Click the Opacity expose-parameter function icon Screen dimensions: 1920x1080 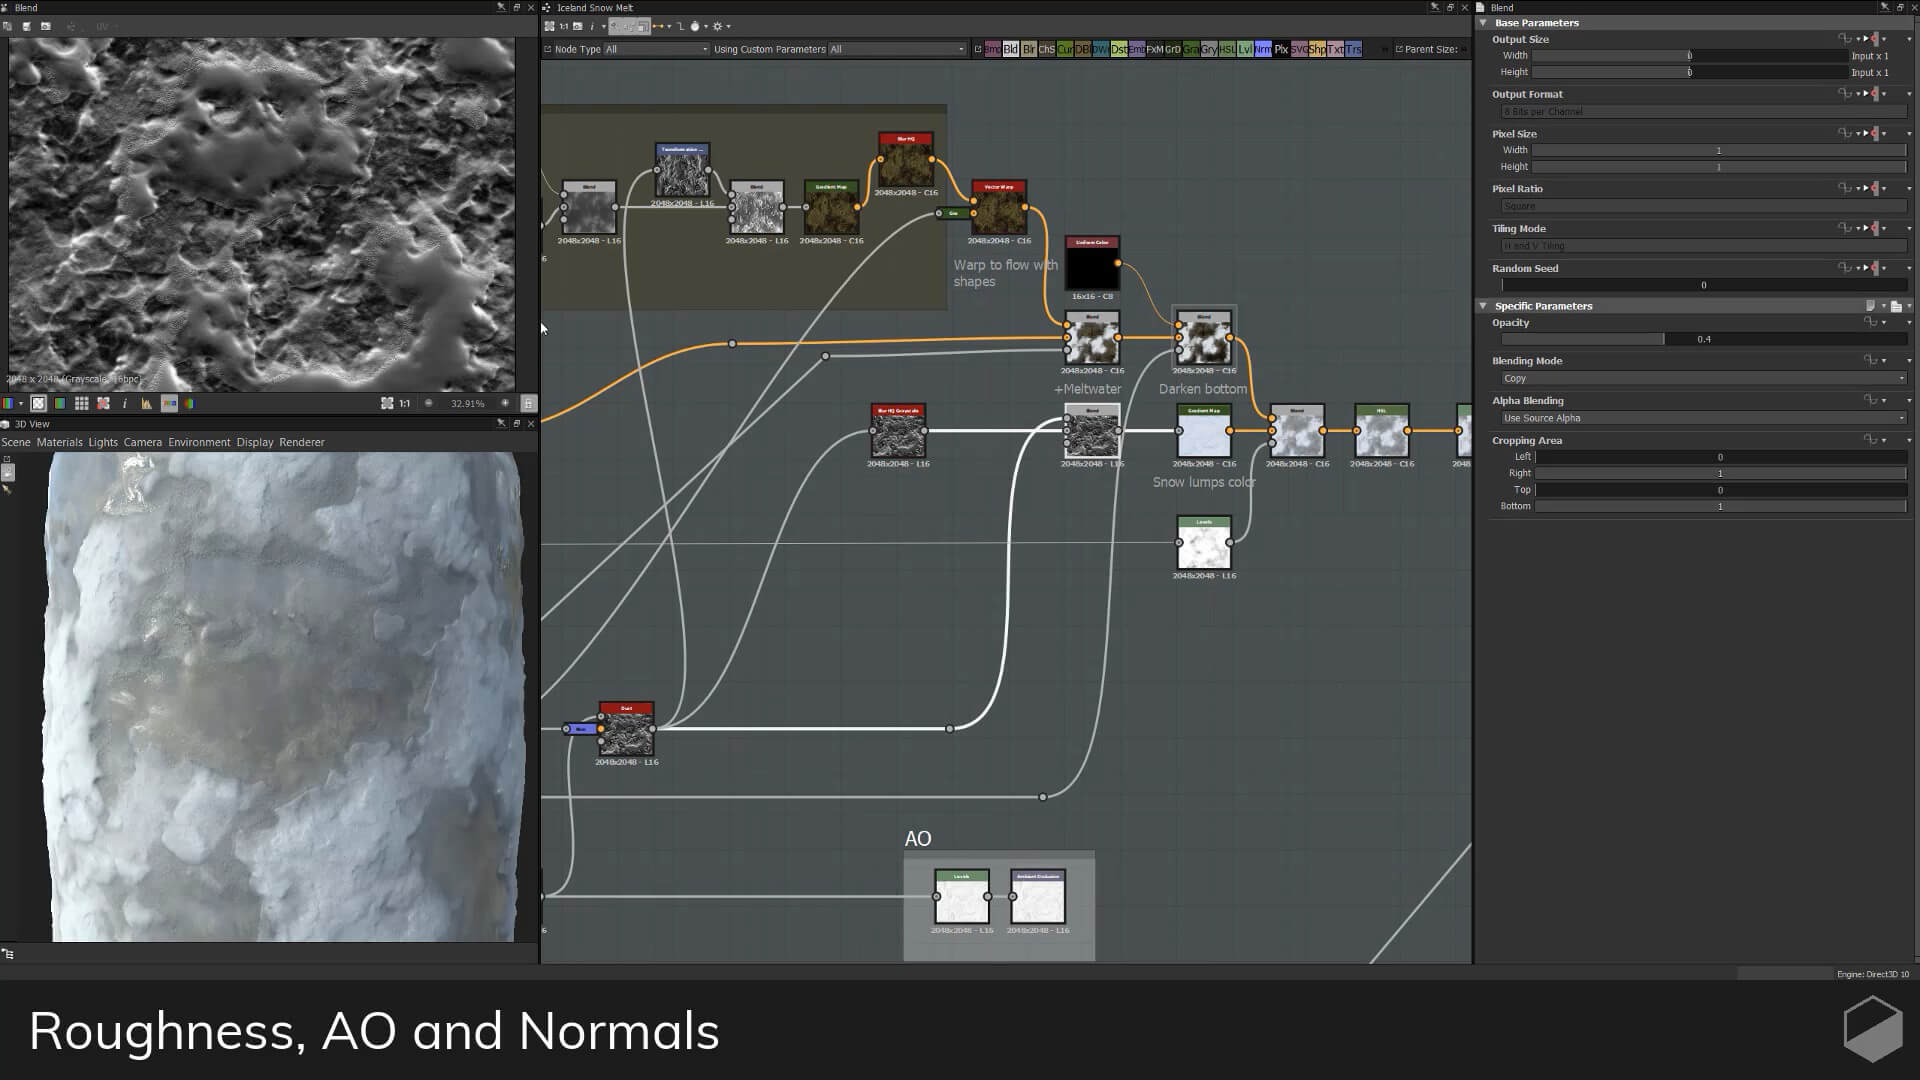[1871, 322]
